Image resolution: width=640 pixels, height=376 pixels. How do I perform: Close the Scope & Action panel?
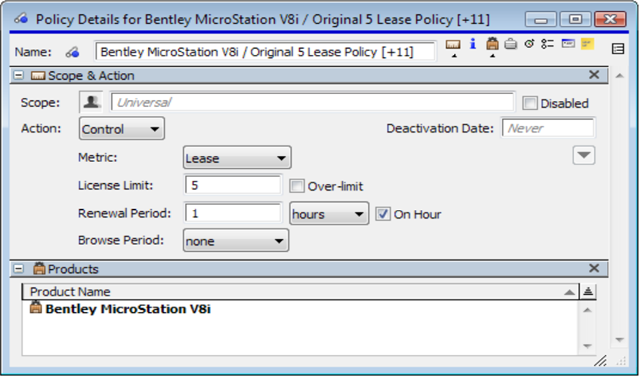594,75
